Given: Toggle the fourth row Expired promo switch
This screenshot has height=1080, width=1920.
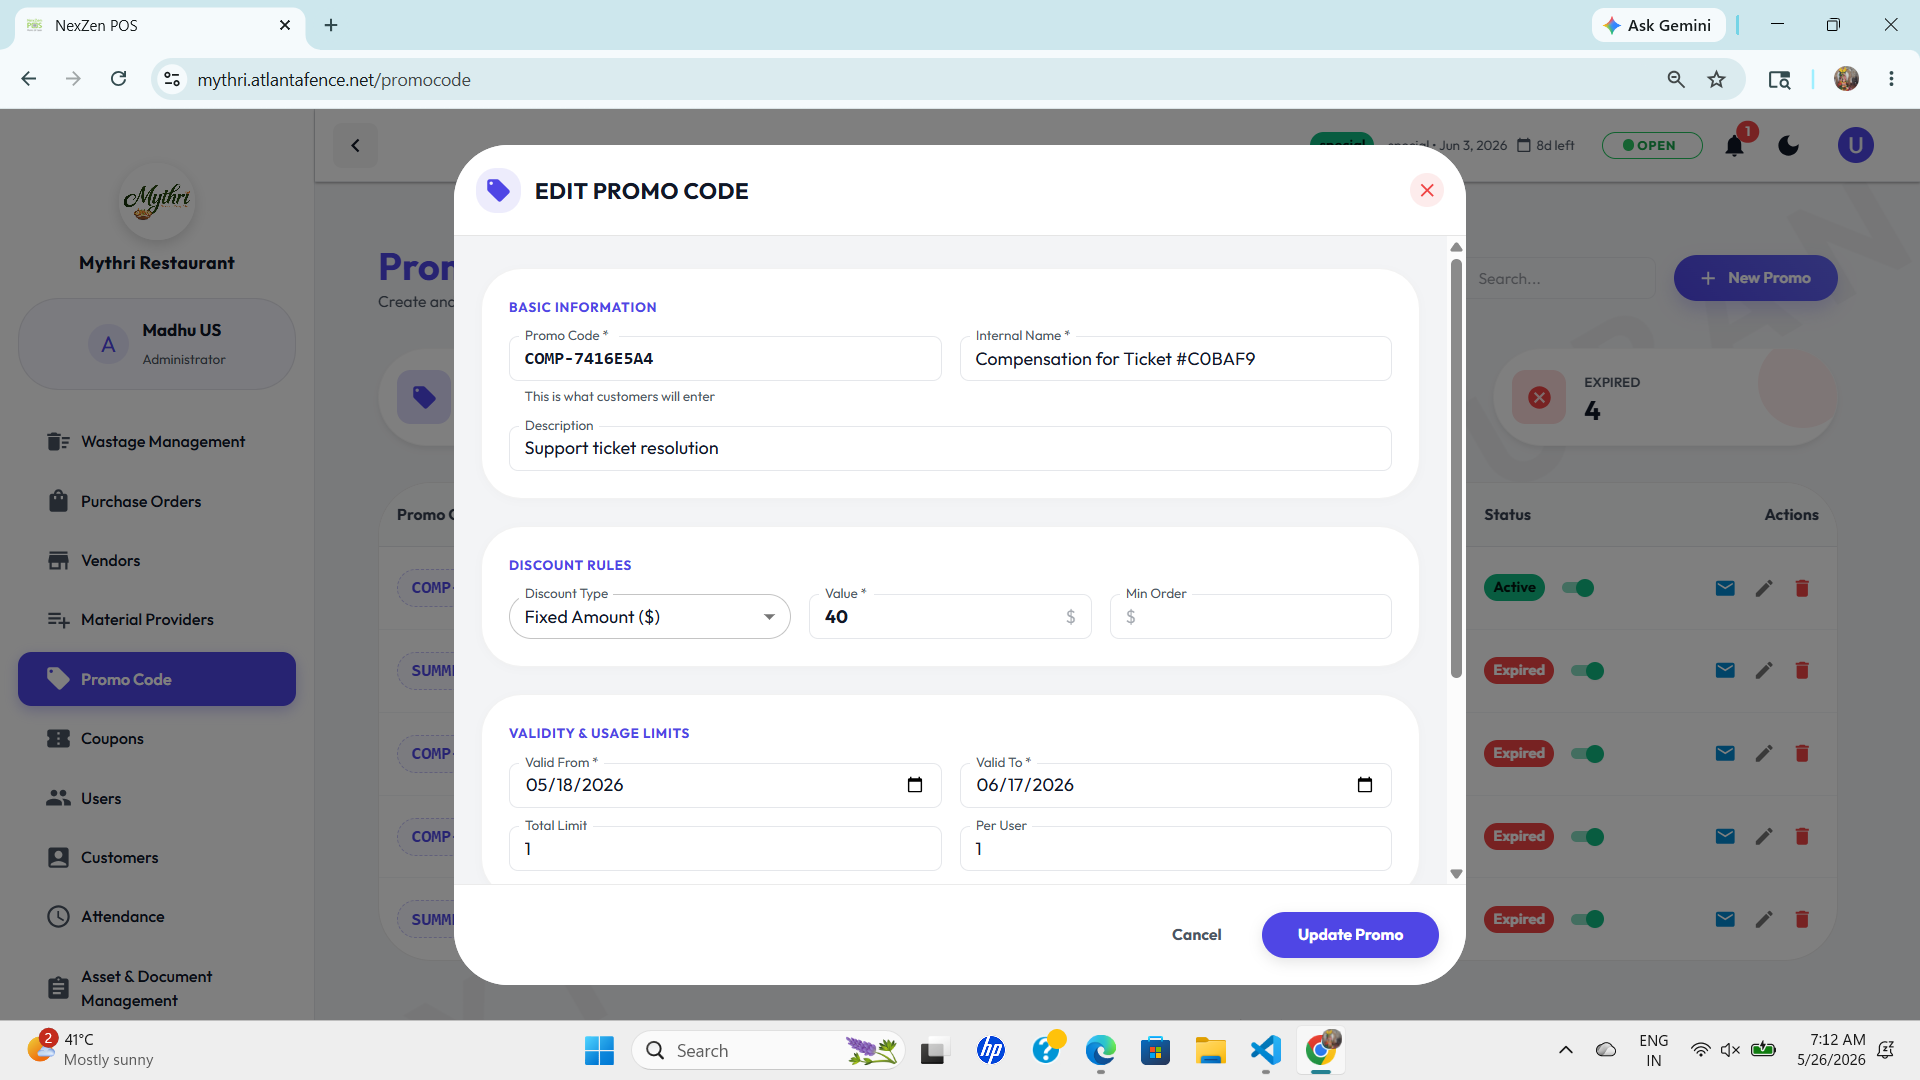Looking at the screenshot, I should coord(1587,837).
